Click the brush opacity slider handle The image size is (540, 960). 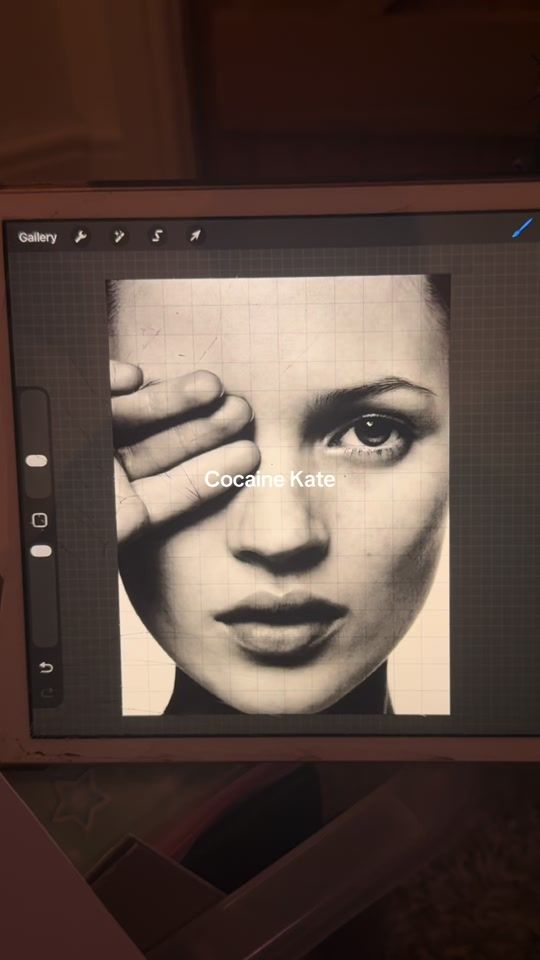pyautogui.click(x=41, y=551)
